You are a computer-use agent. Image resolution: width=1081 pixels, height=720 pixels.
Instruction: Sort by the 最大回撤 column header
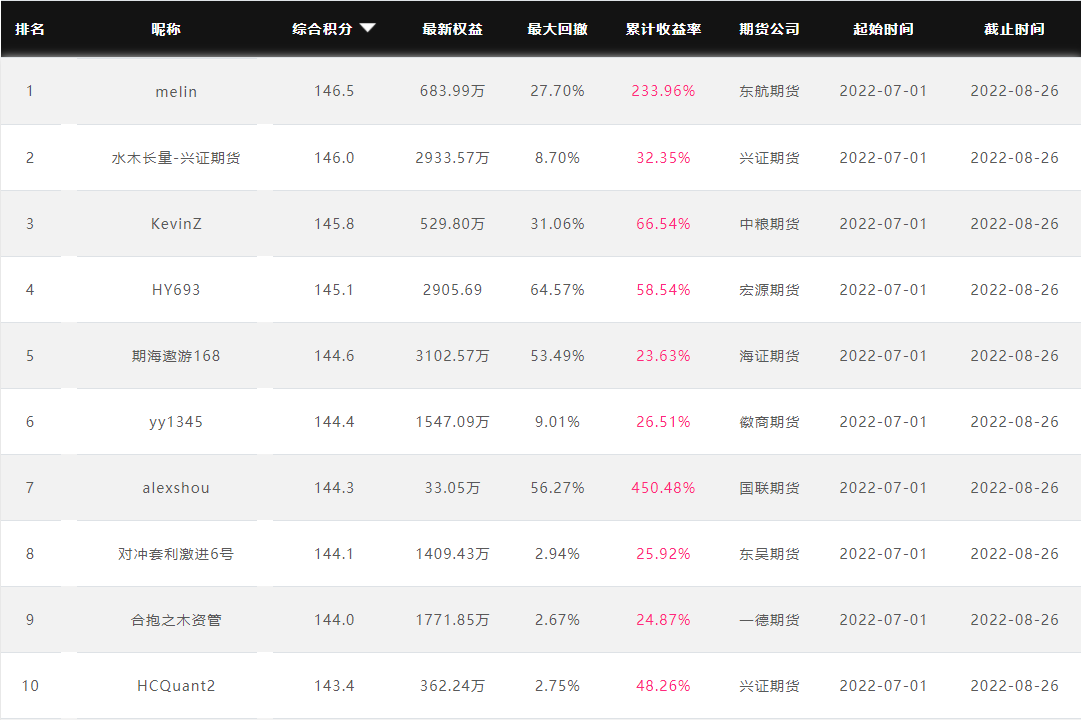557,29
